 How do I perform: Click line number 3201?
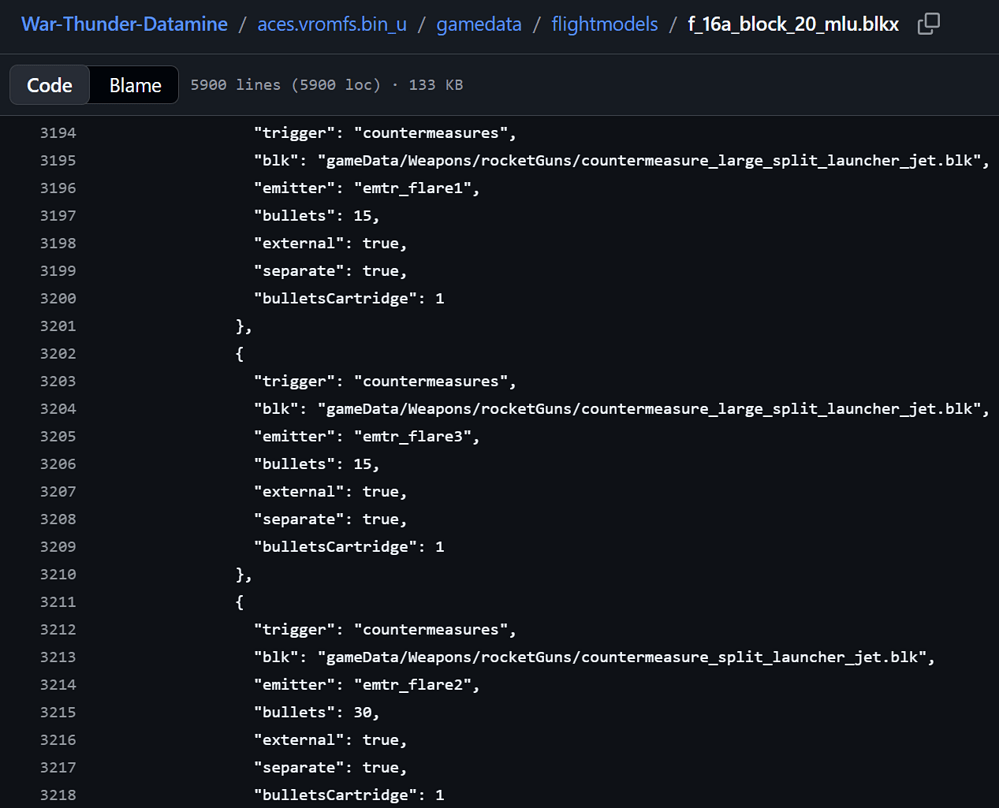coord(58,326)
